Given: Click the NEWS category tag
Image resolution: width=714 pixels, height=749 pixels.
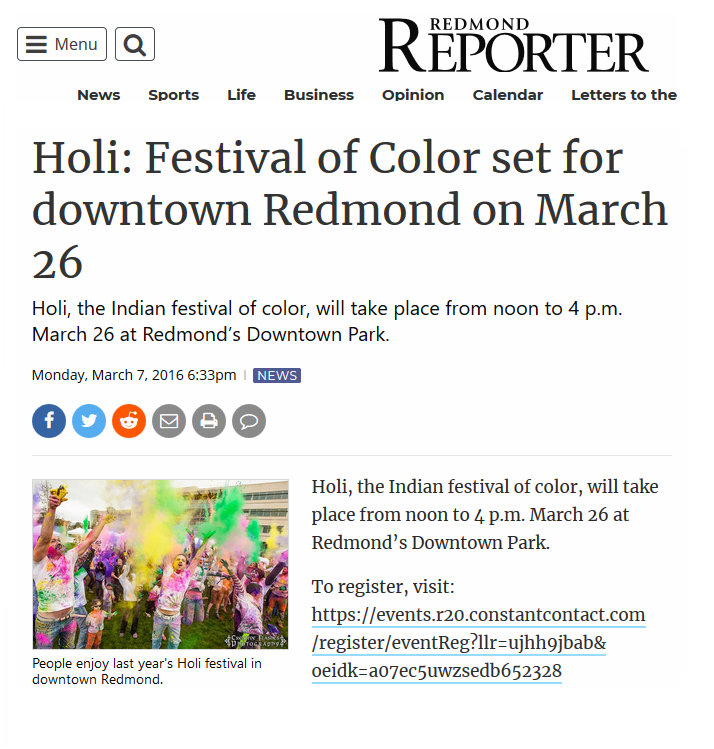Looking at the screenshot, I should click(277, 376).
